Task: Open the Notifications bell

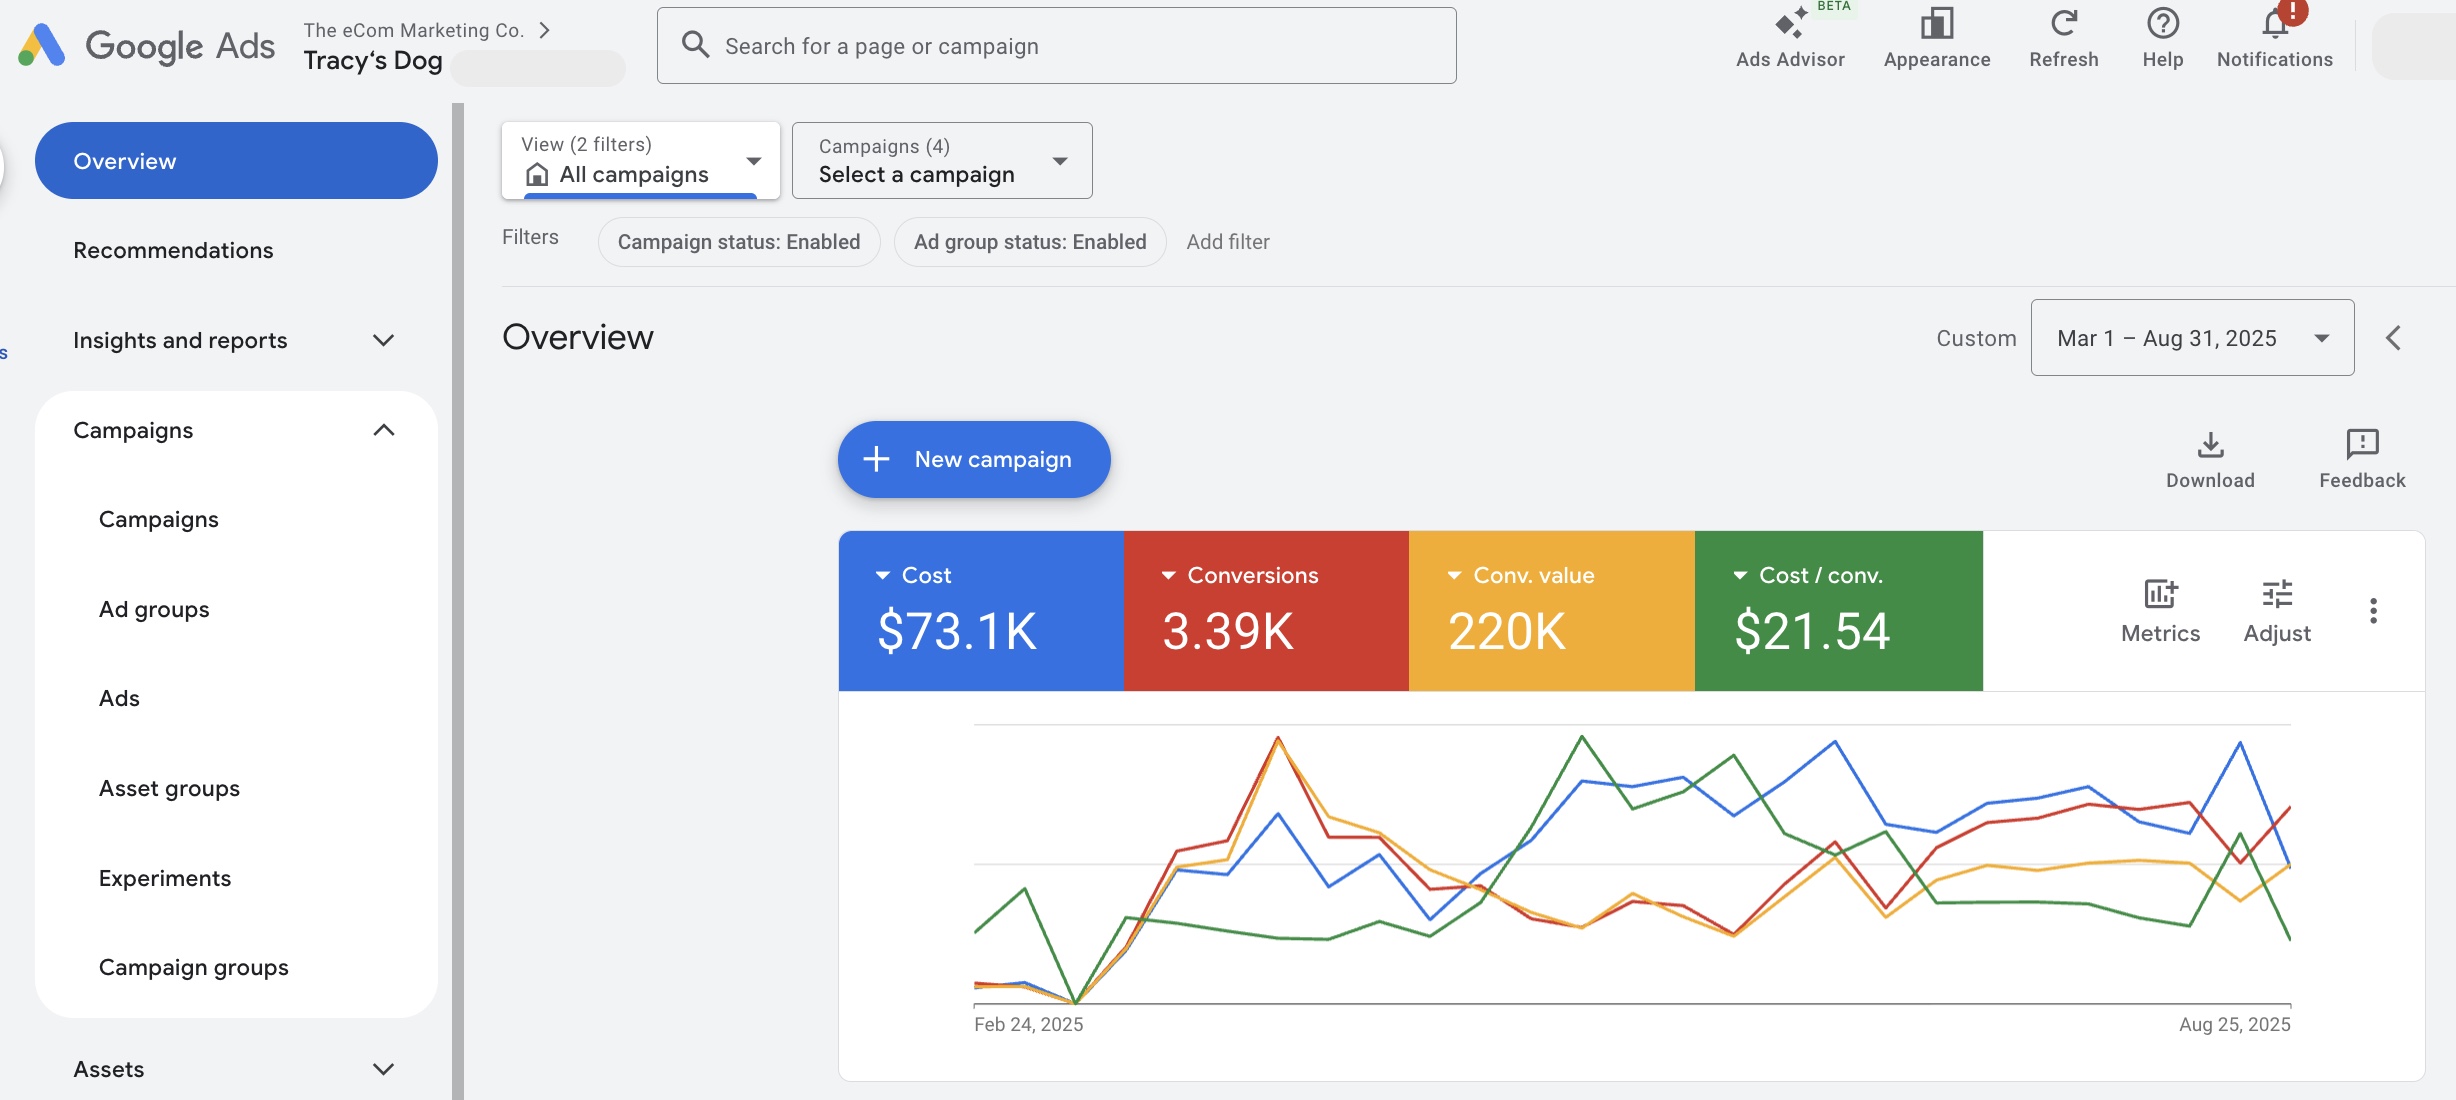Action: 2274,26
